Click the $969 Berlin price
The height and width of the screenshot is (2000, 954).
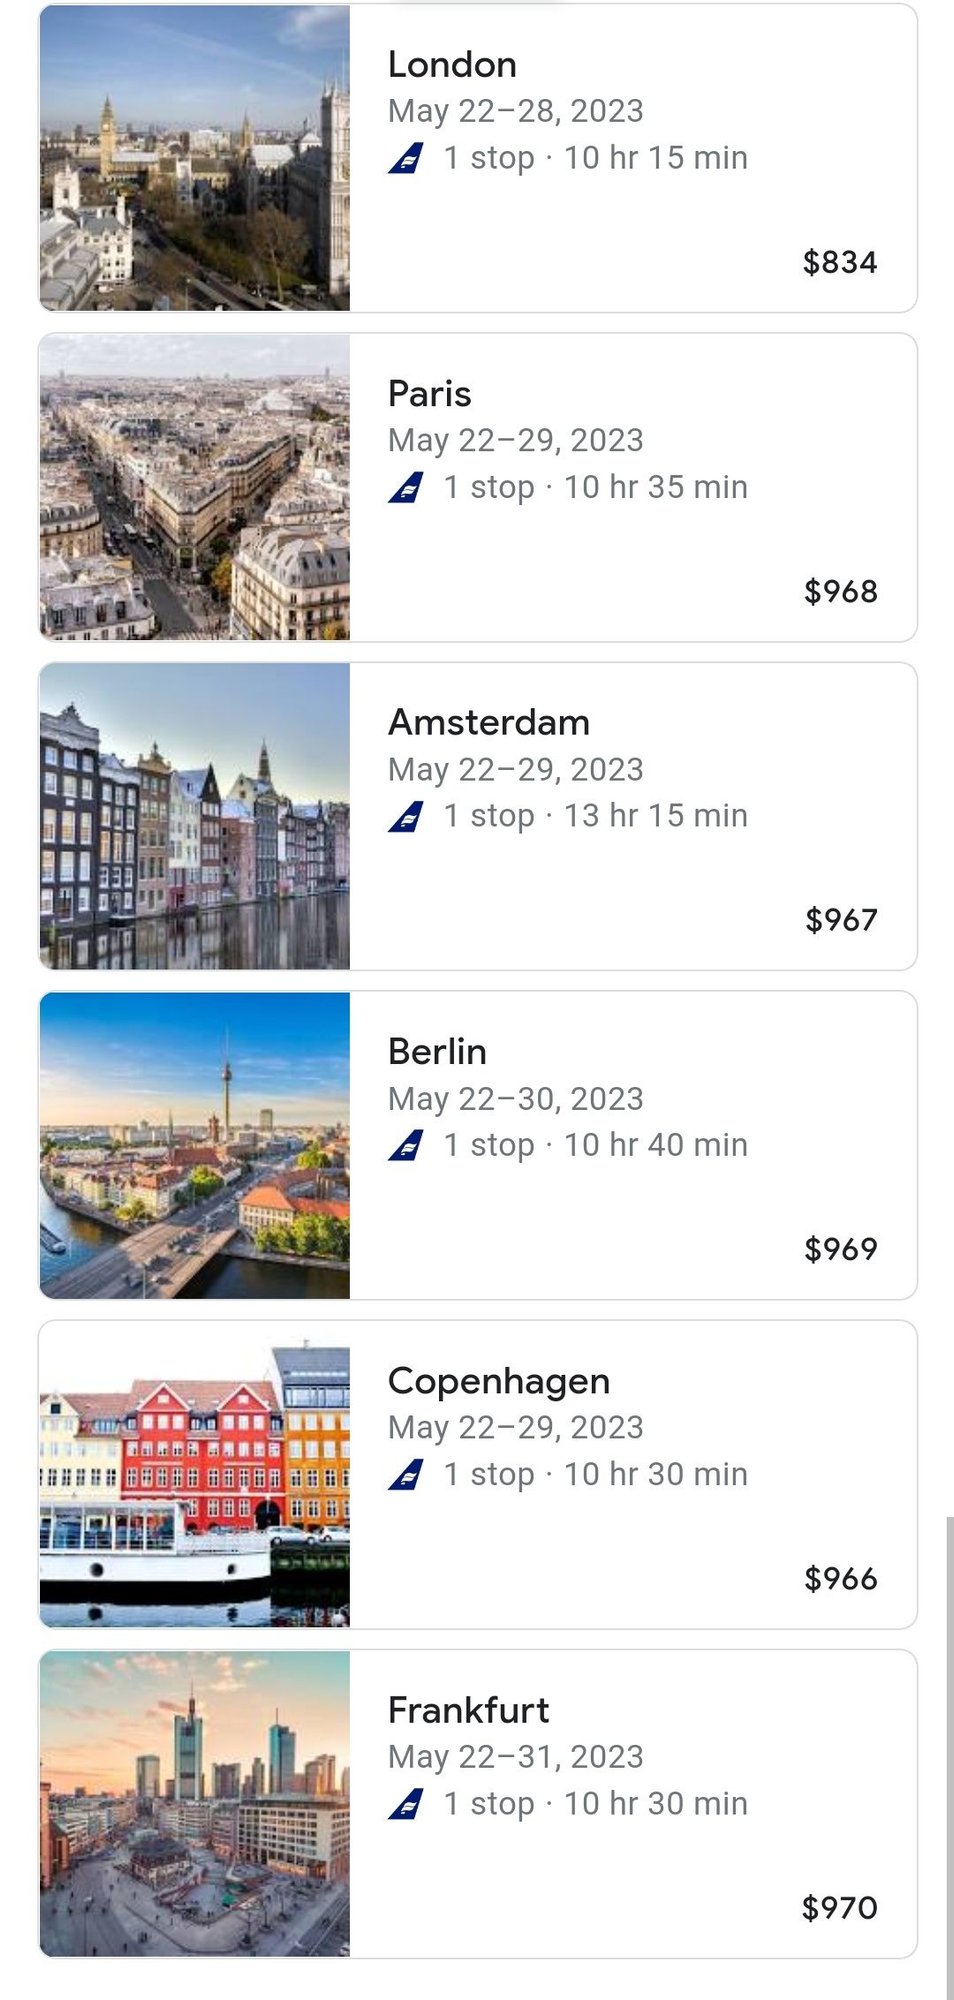click(841, 1249)
